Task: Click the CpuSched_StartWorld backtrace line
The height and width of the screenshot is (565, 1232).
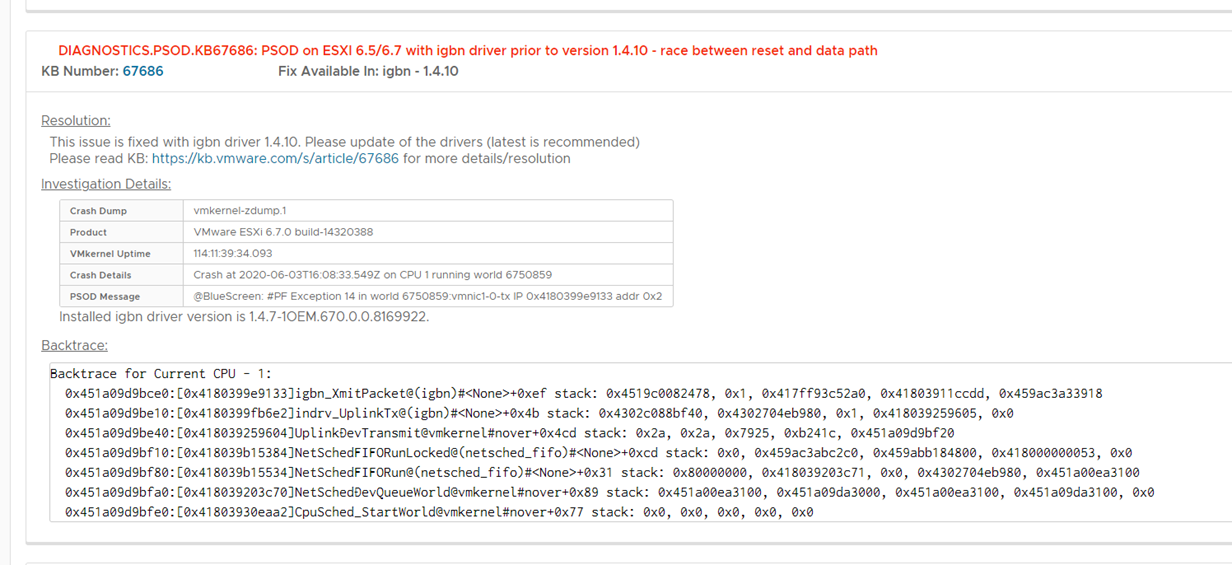Action: pyautogui.click(x=440, y=512)
